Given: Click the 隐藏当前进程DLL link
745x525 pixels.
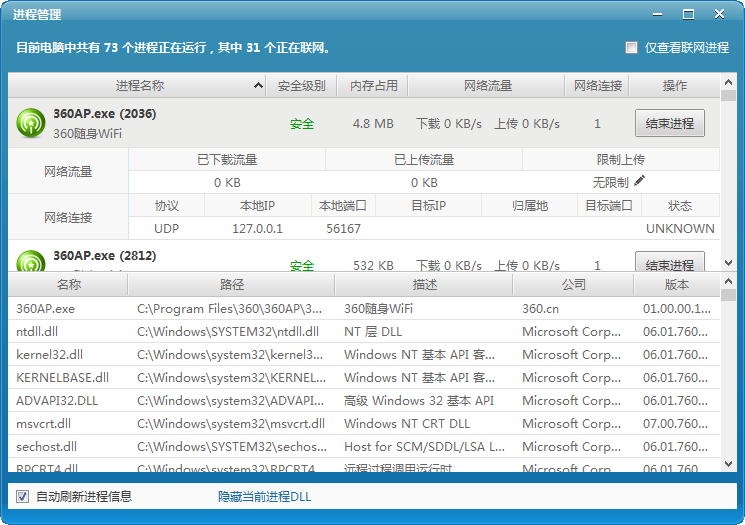Looking at the screenshot, I should [264, 496].
